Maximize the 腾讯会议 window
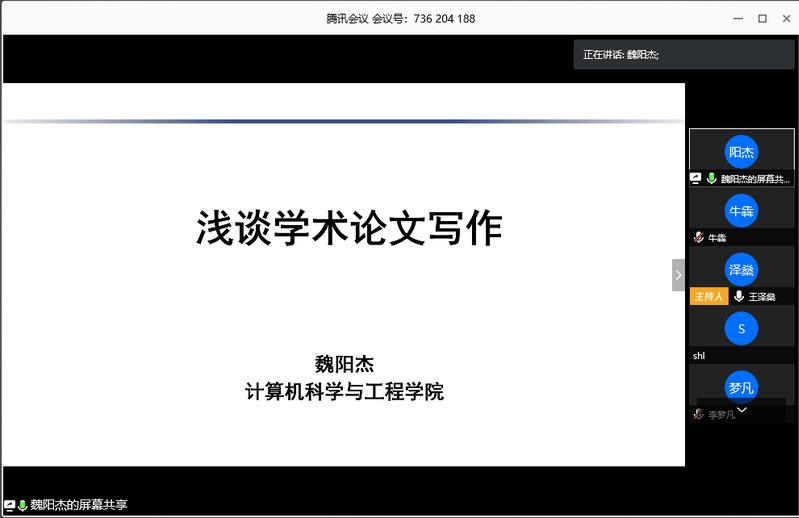This screenshot has width=799, height=518. tap(762, 18)
